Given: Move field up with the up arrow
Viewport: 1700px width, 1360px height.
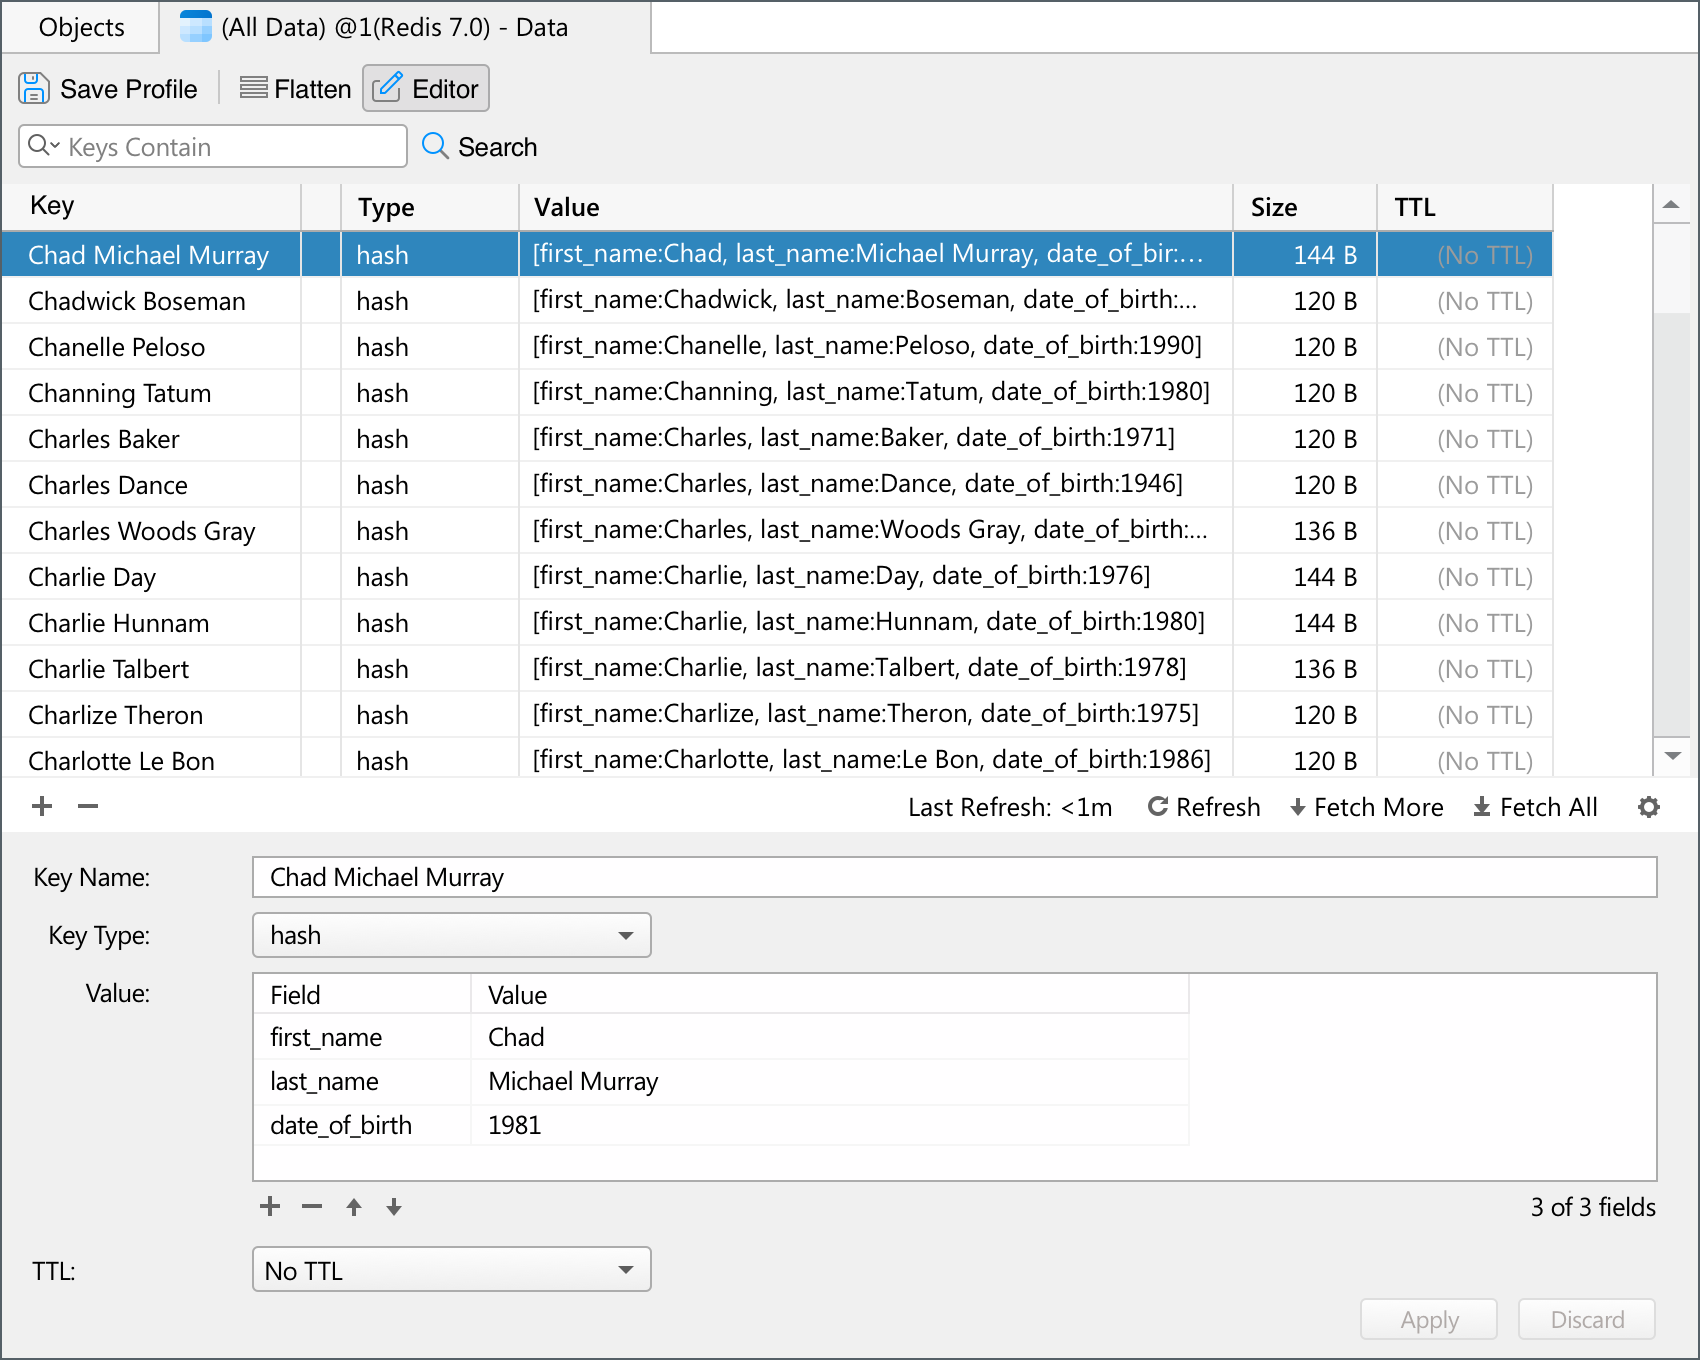Looking at the screenshot, I should pos(354,1207).
